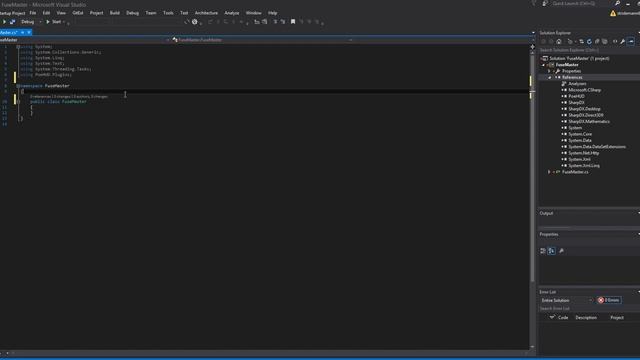Open the Build menu

pos(115,13)
